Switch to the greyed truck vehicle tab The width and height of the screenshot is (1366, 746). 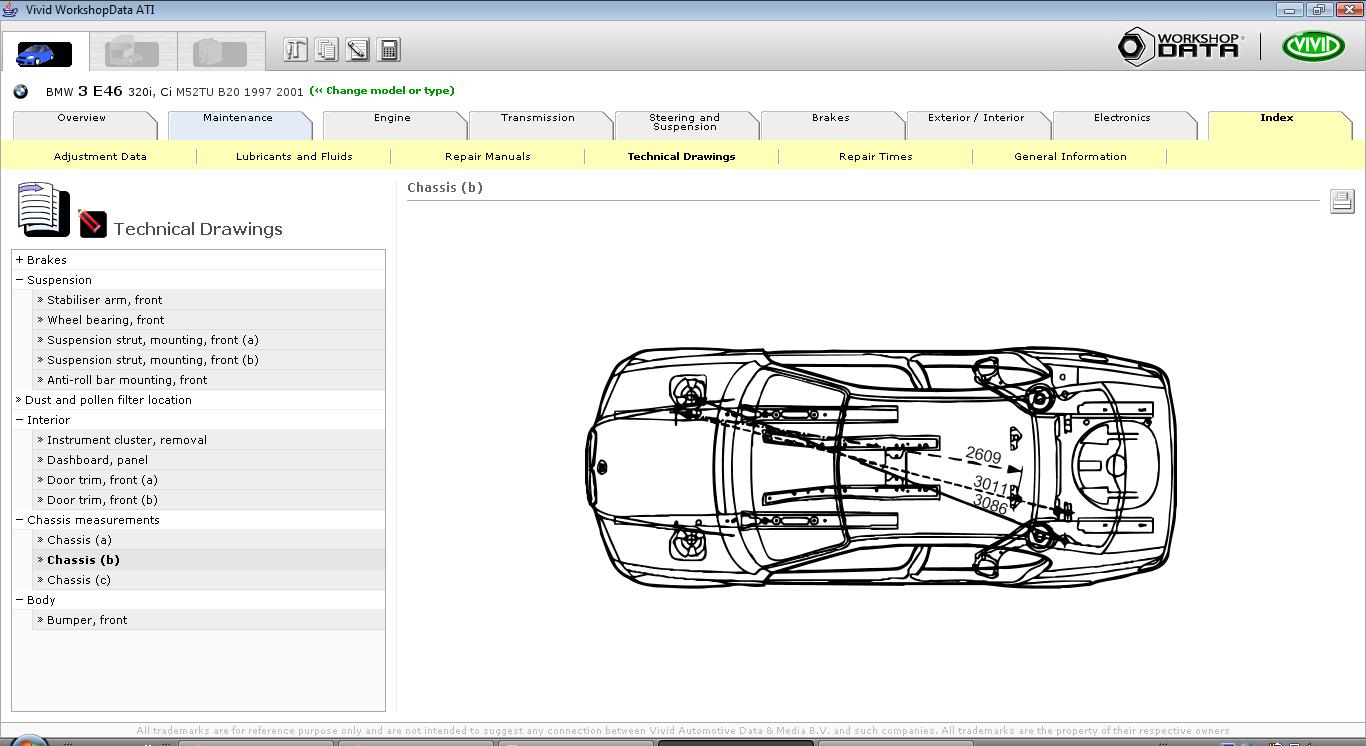[x=132, y=52]
